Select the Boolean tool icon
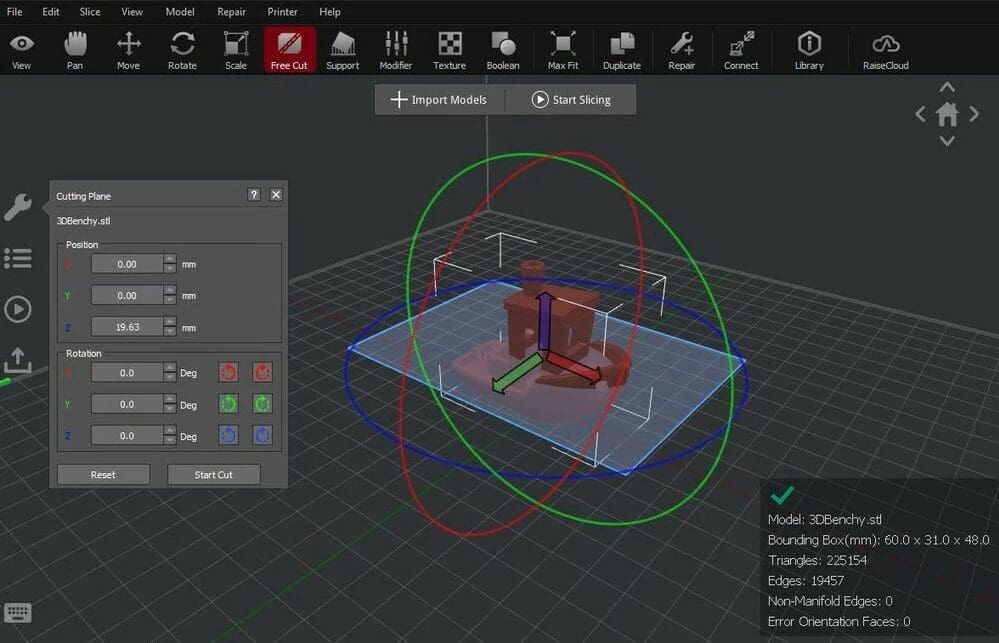This screenshot has width=999, height=643. pyautogui.click(x=503, y=49)
